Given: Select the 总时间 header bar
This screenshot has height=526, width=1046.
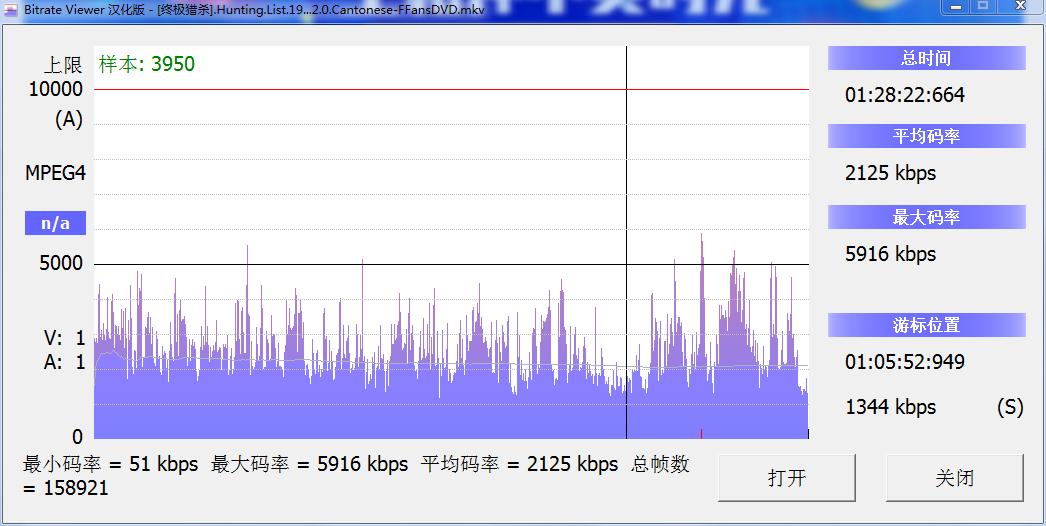Looking at the screenshot, I should tap(926, 59).
